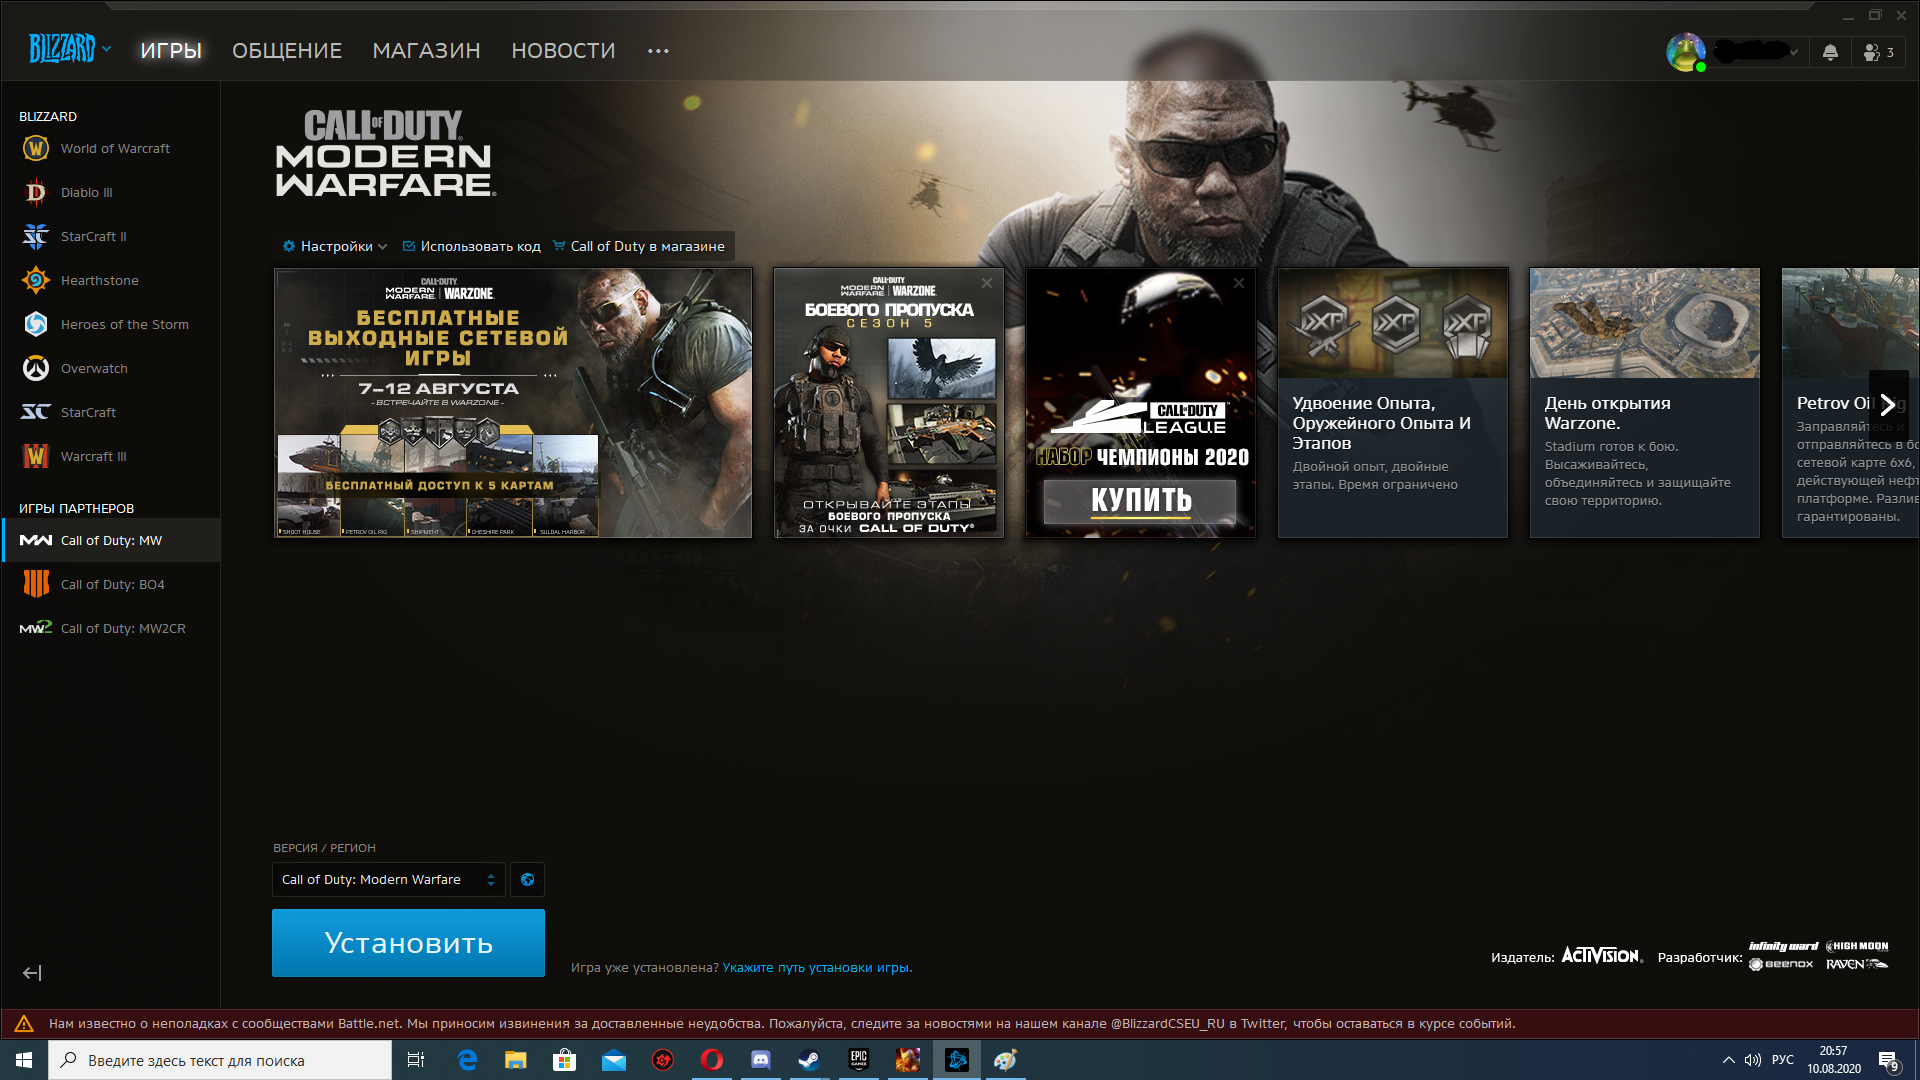This screenshot has height=1080, width=1920.
Task: Click the КУПИТЬ button on league card
Action: [x=1141, y=501]
